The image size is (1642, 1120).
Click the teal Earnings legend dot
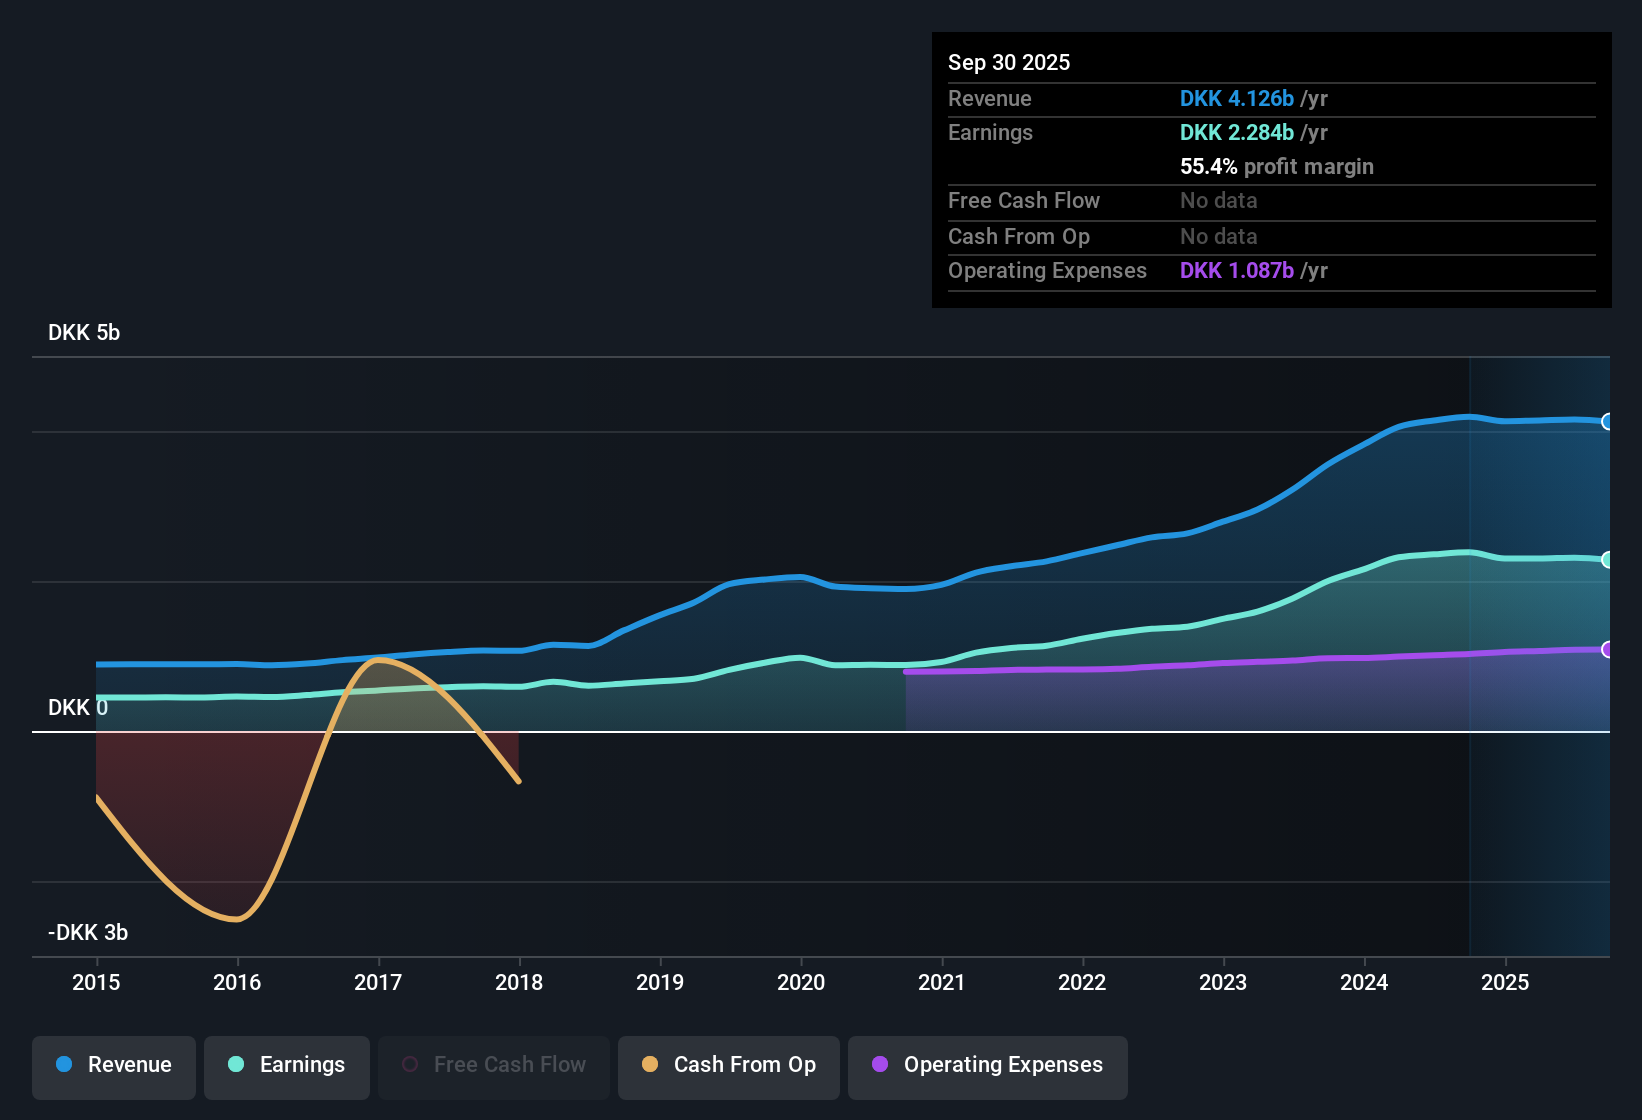(x=236, y=1065)
